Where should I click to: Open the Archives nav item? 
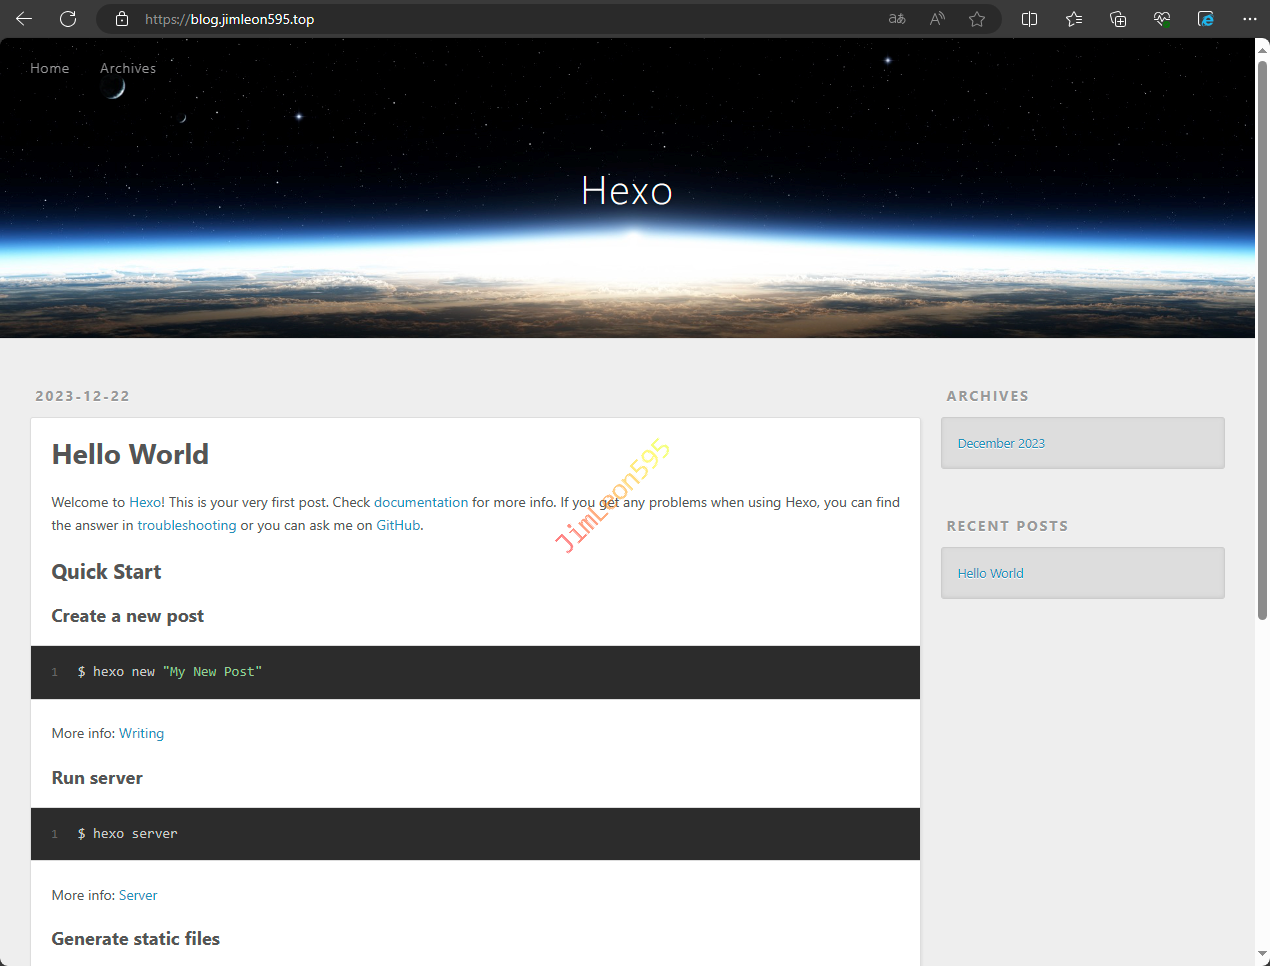point(128,68)
